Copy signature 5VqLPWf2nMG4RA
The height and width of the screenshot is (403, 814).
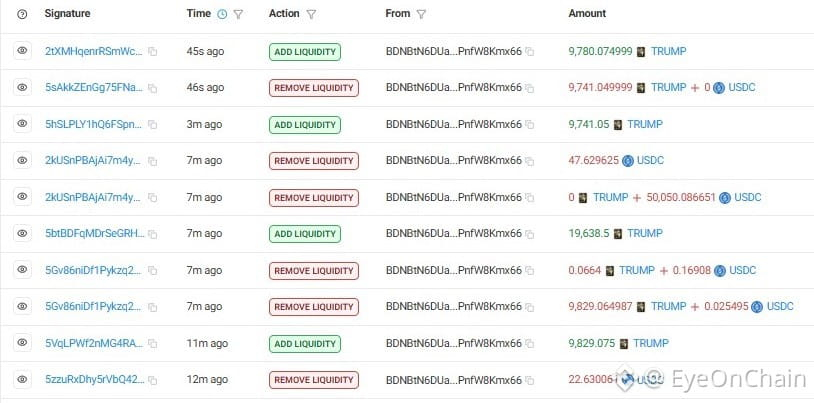tap(152, 343)
